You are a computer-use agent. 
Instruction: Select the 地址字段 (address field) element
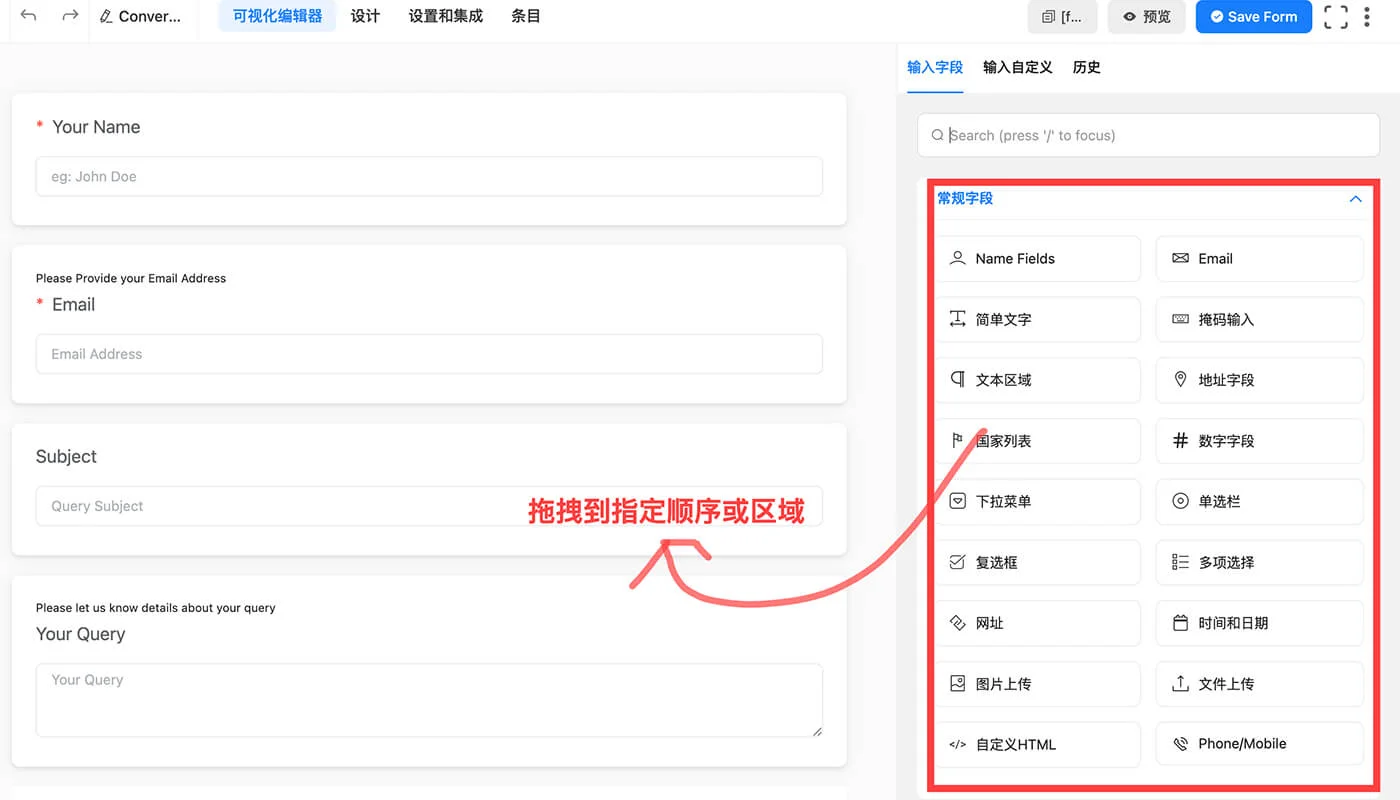(1258, 380)
